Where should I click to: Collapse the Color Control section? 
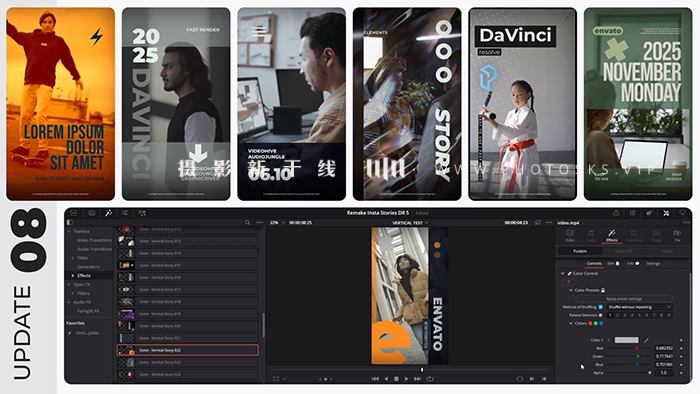point(562,273)
